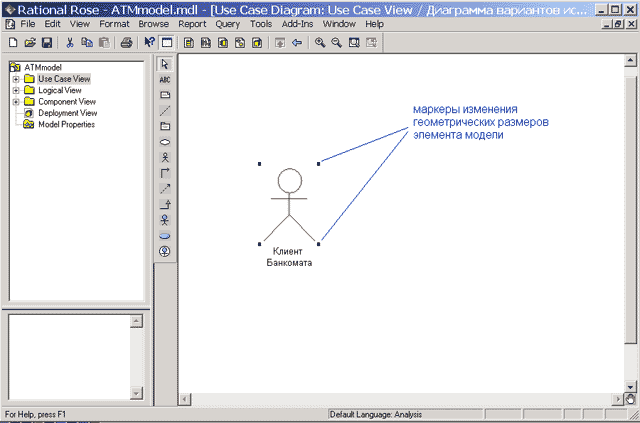Select the Use Case oval tool
This screenshot has height=423, width=640.
165,142
